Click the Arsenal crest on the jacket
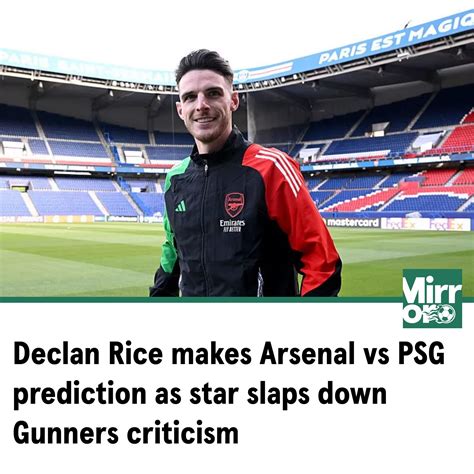 click(x=234, y=205)
